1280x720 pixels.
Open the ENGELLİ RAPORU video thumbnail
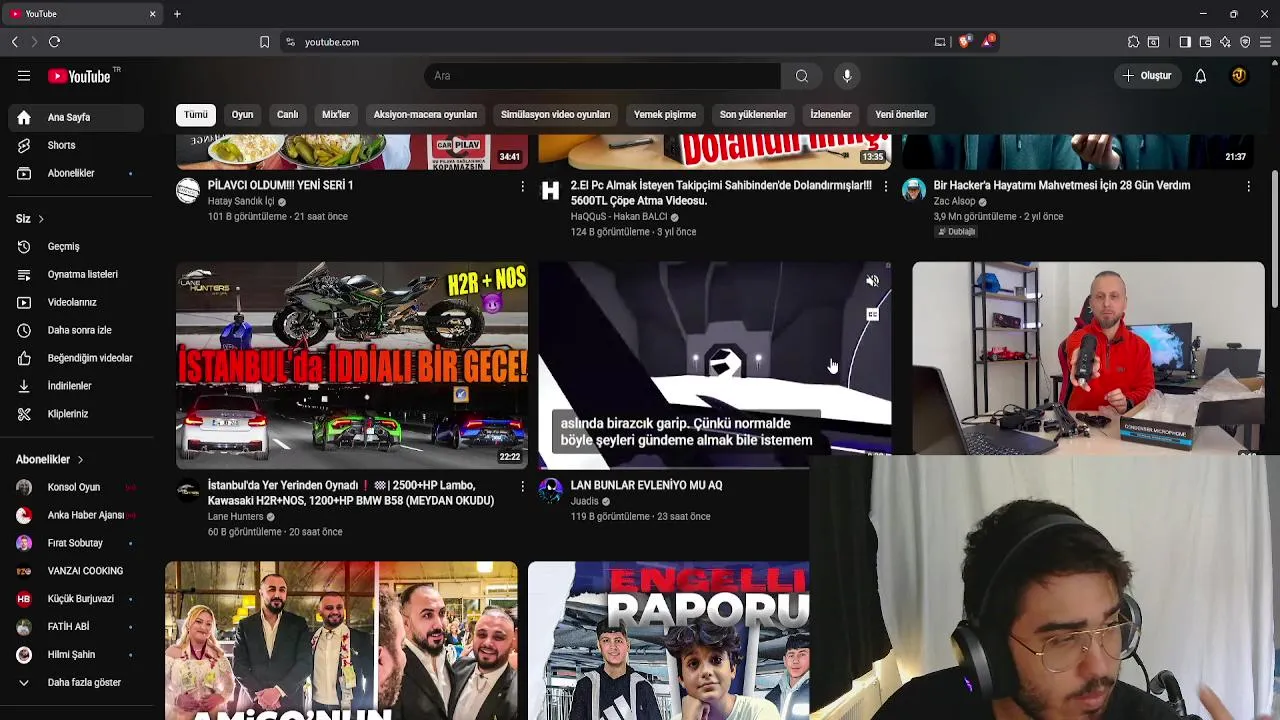[x=669, y=640]
